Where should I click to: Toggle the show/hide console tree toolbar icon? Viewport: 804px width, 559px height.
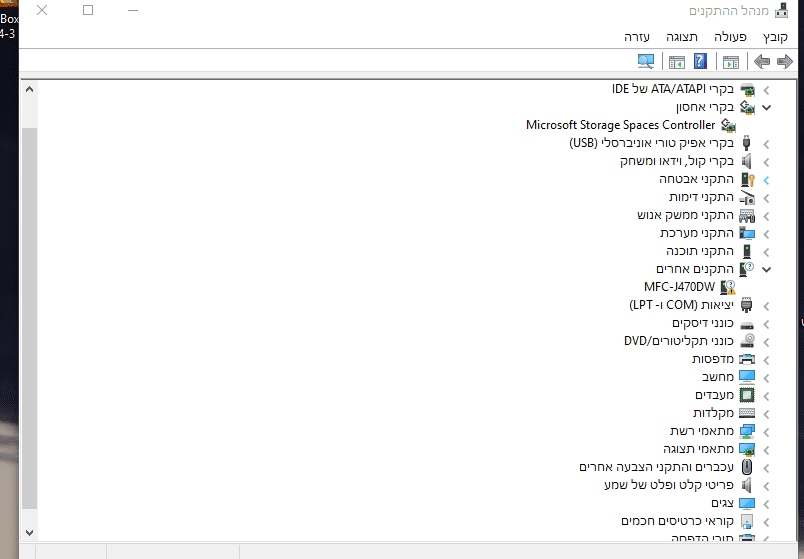click(731, 62)
